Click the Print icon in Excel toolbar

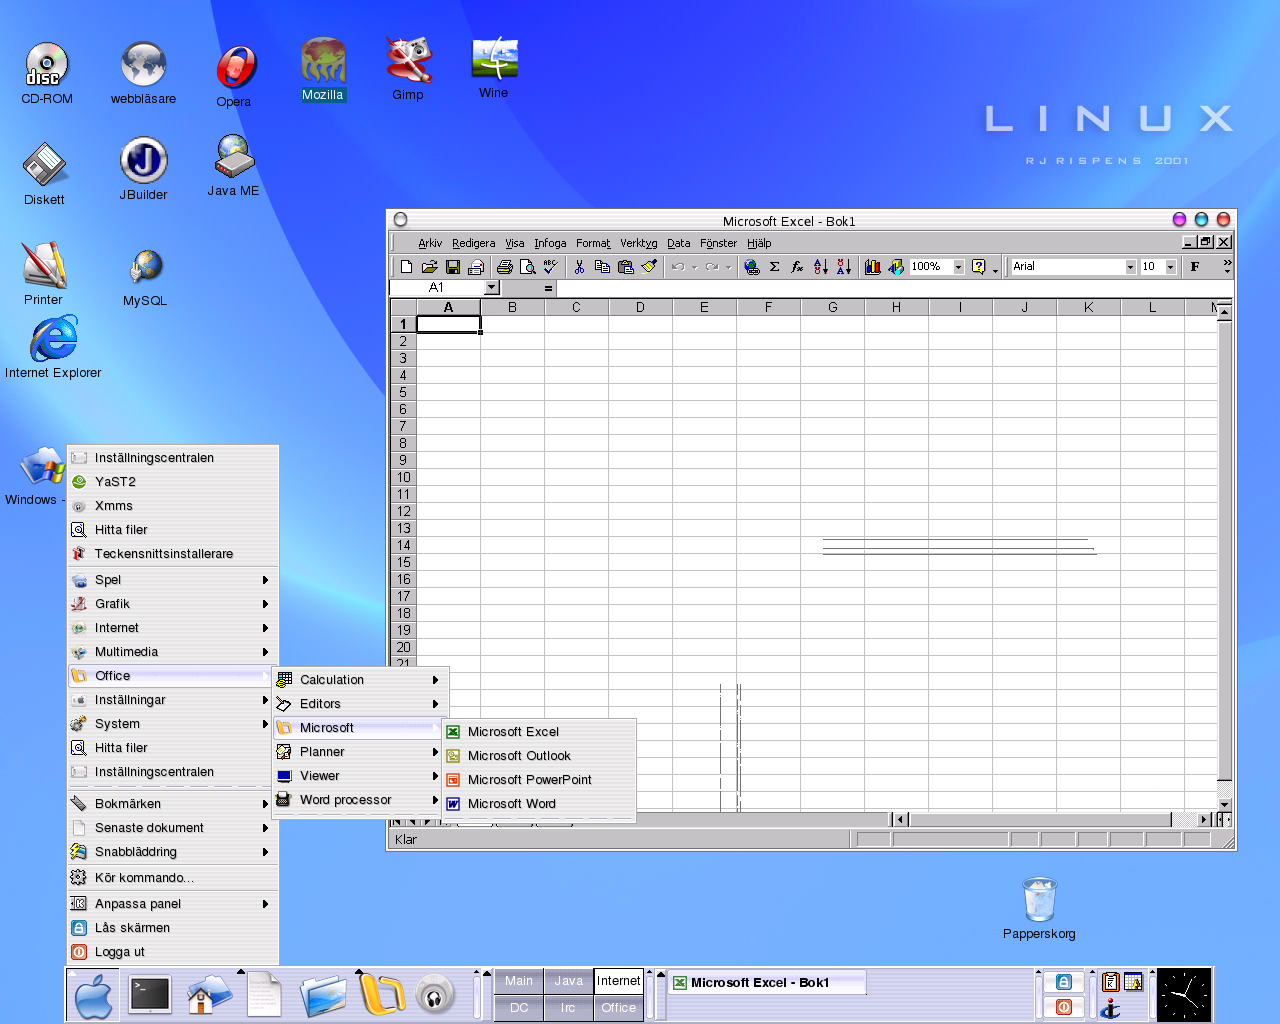pyautogui.click(x=504, y=267)
